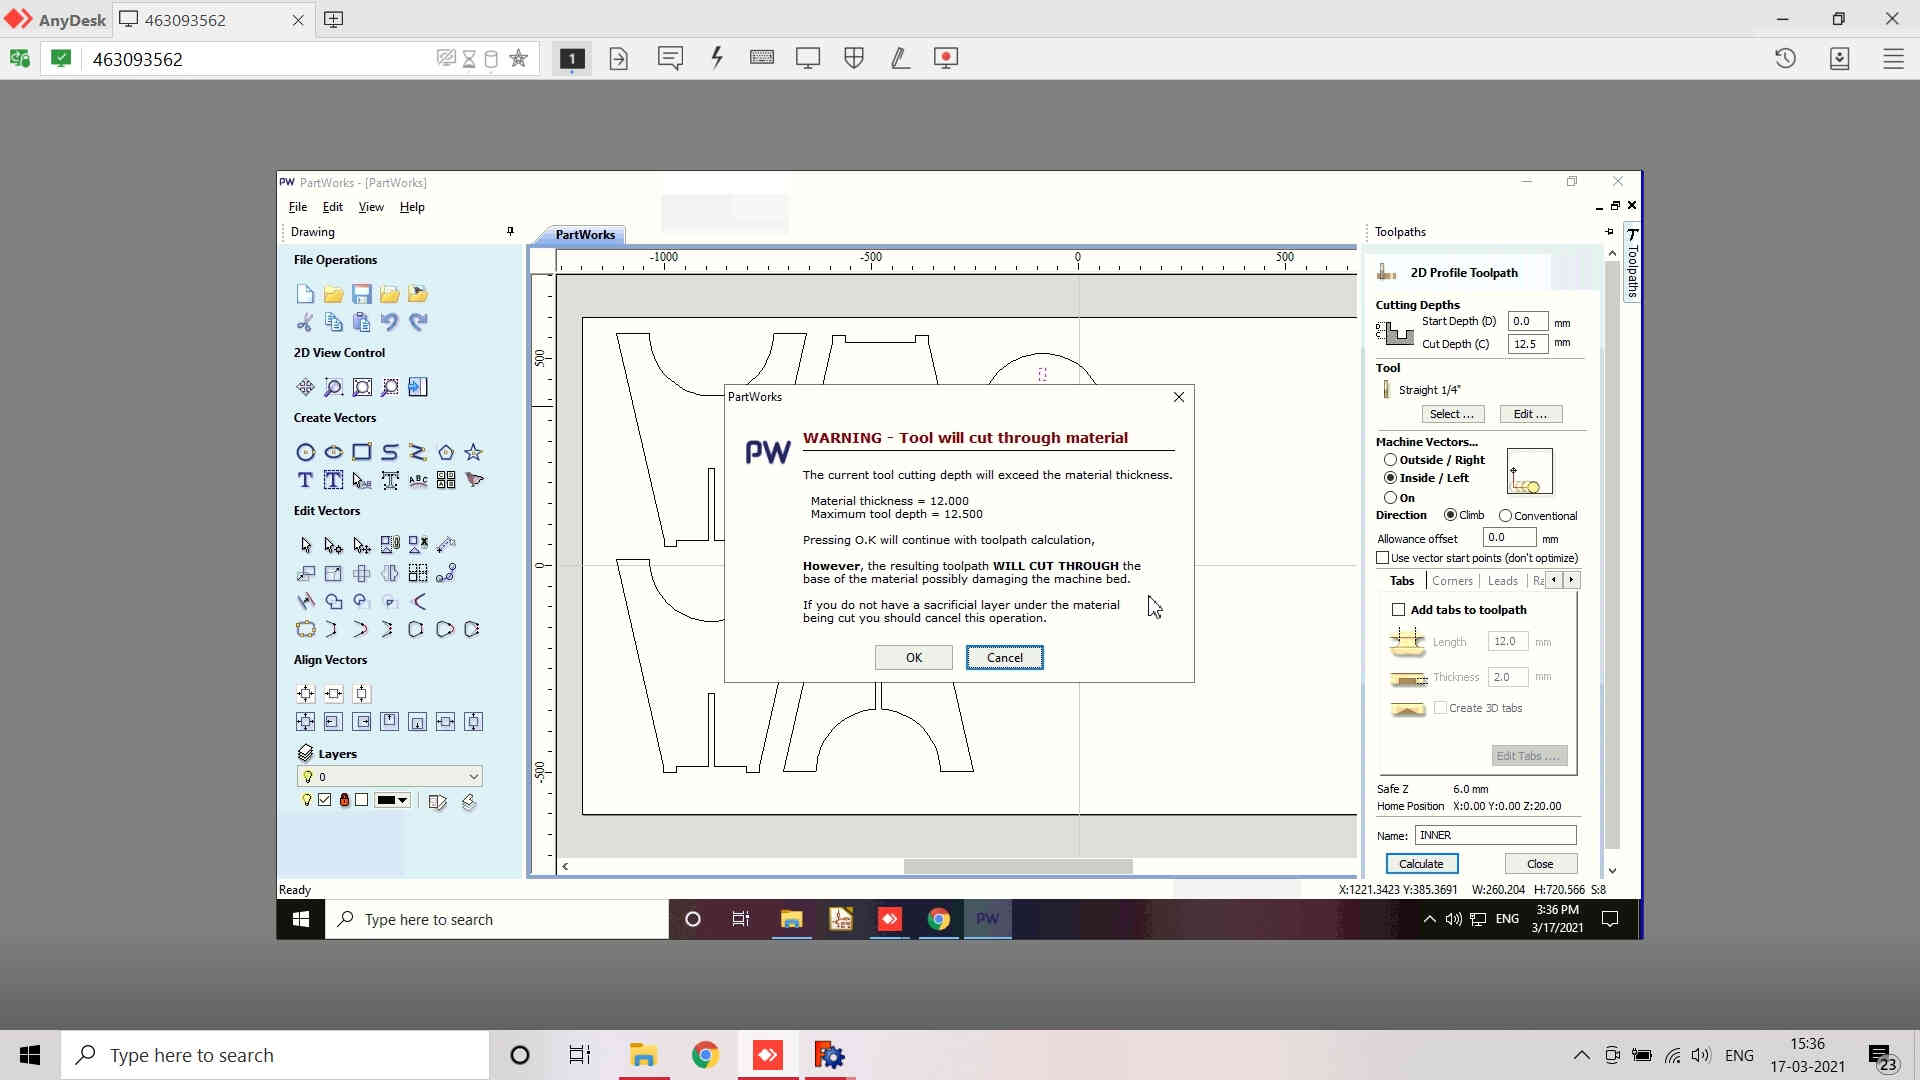Select the Outside / Right option
The image size is (1920, 1080).
[1390, 460]
